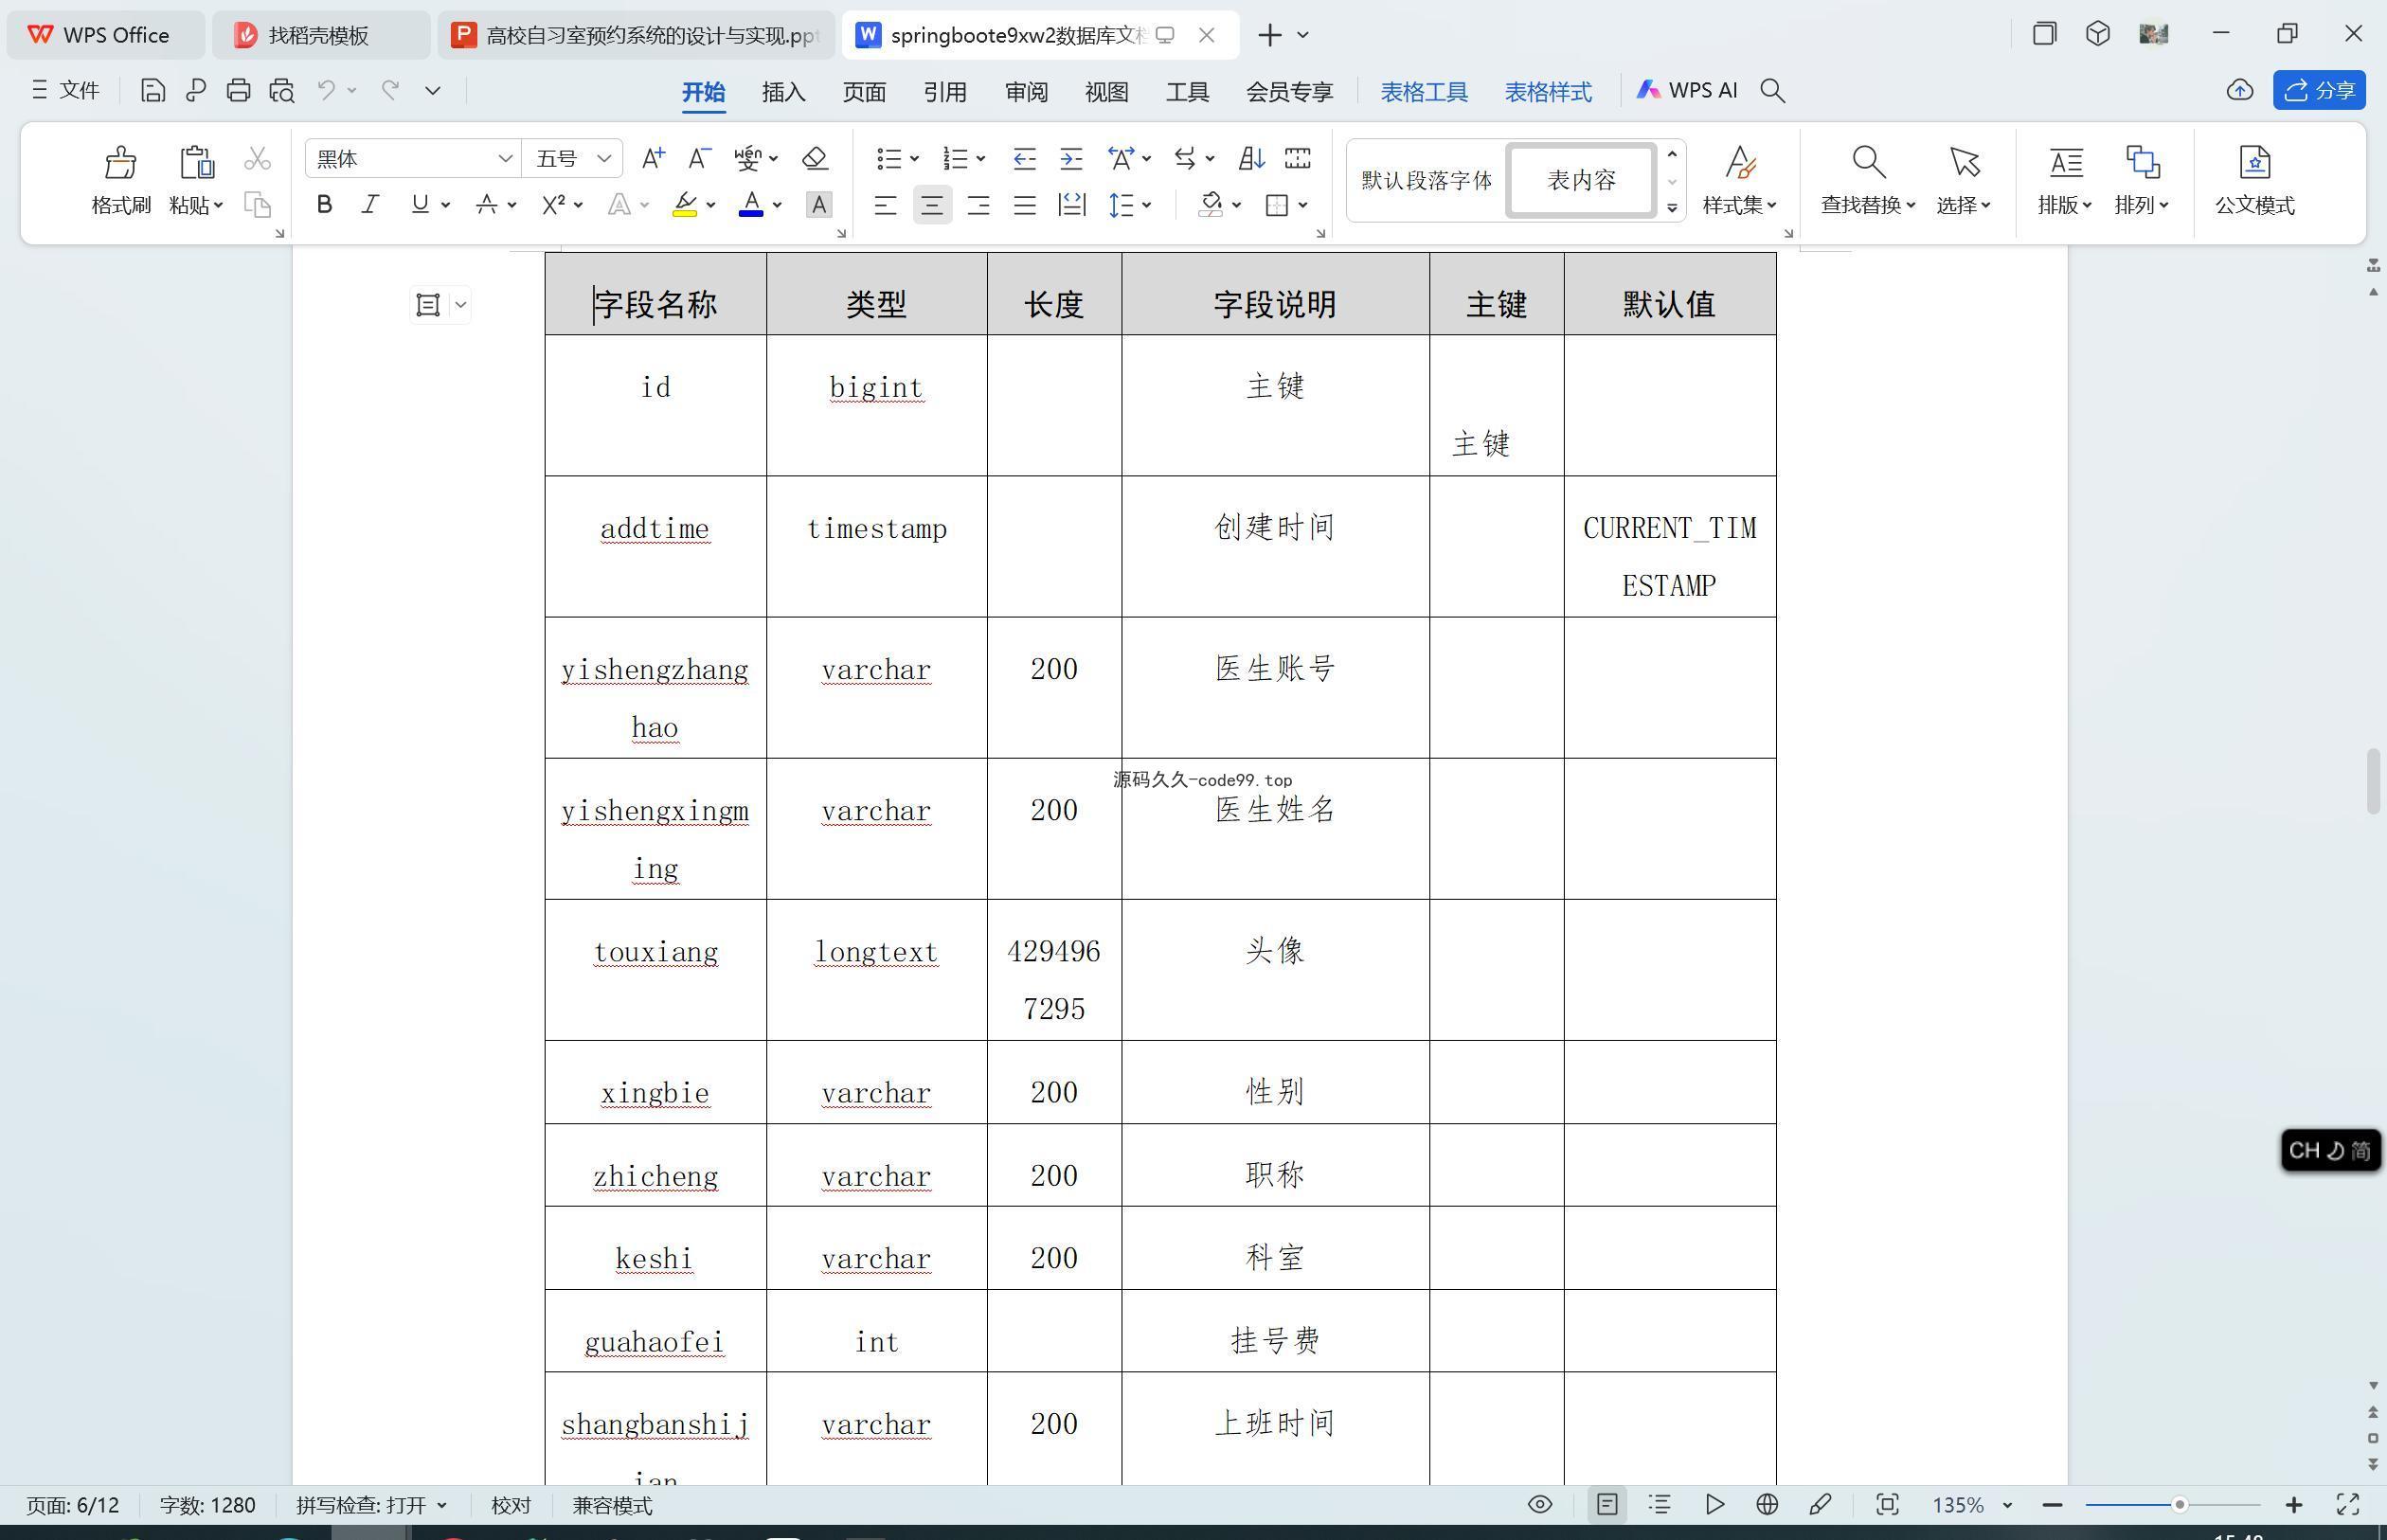Open the References (引用) ribbon tab
Viewport: 2387px width, 1540px height.
[x=945, y=92]
